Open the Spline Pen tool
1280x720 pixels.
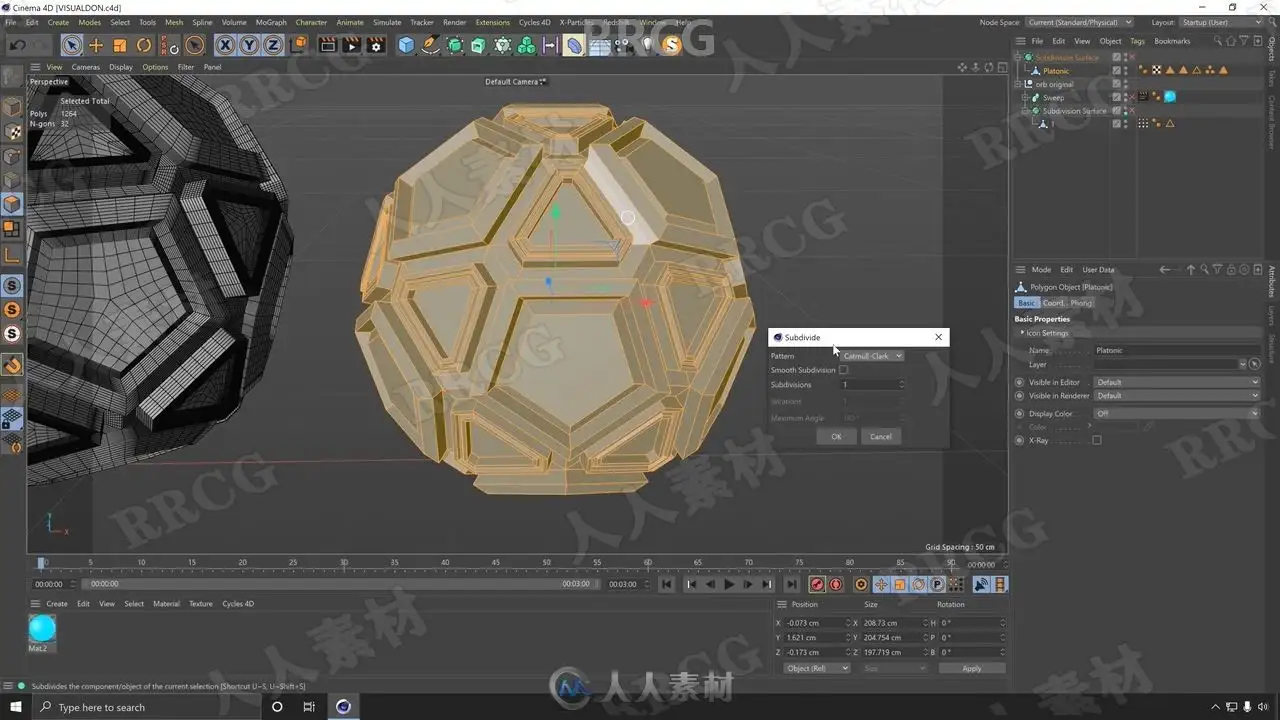(431, 45)
